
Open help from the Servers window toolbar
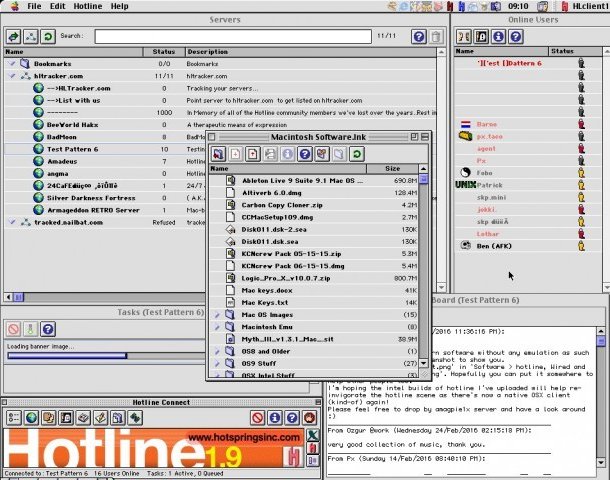419,37
